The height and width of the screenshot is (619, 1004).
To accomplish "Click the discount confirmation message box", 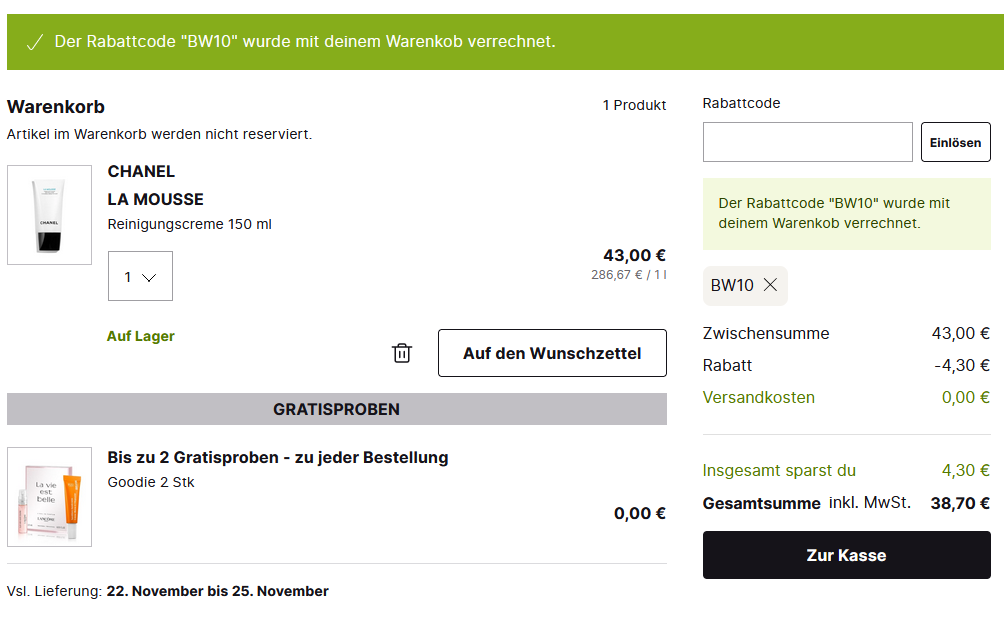I will coord(846,213).
